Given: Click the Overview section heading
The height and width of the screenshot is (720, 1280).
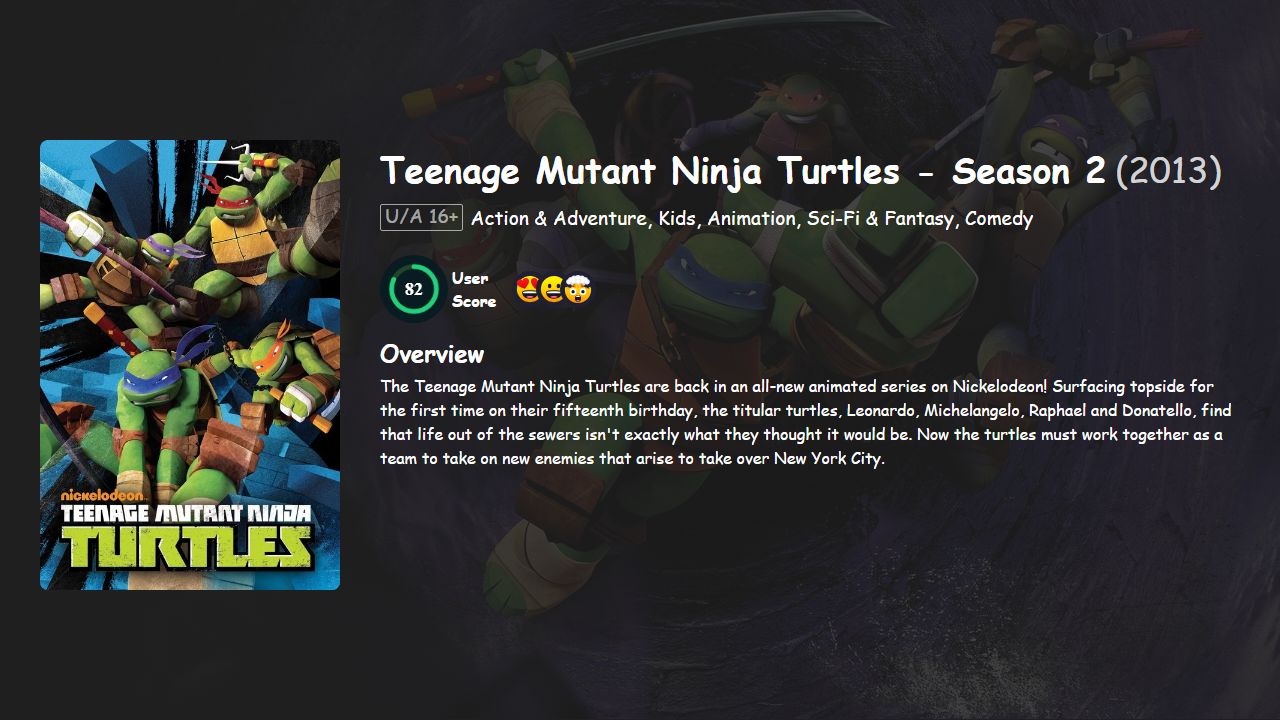Looking at the screenshot, I should click(x=430, y=354).
